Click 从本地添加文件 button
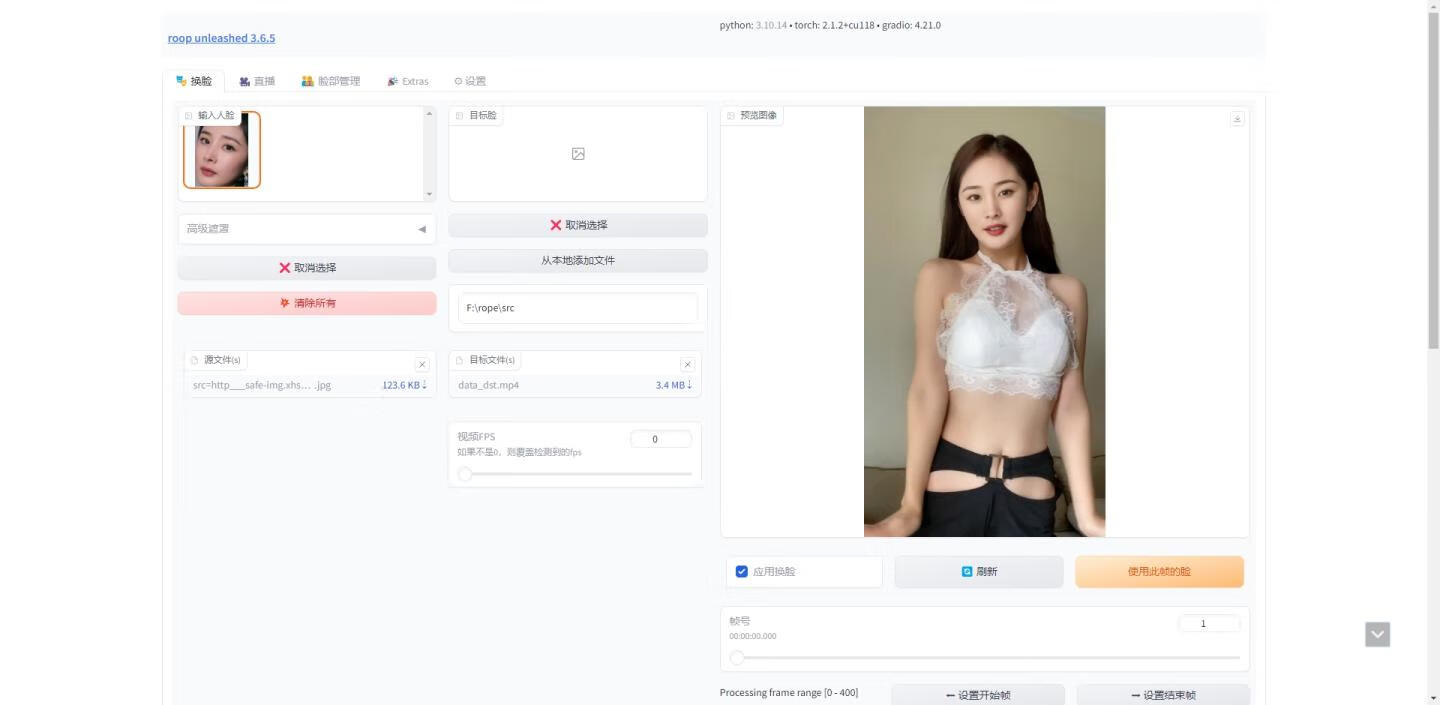This screenshot has width=1440, height=705. click(x=578, y=261)
